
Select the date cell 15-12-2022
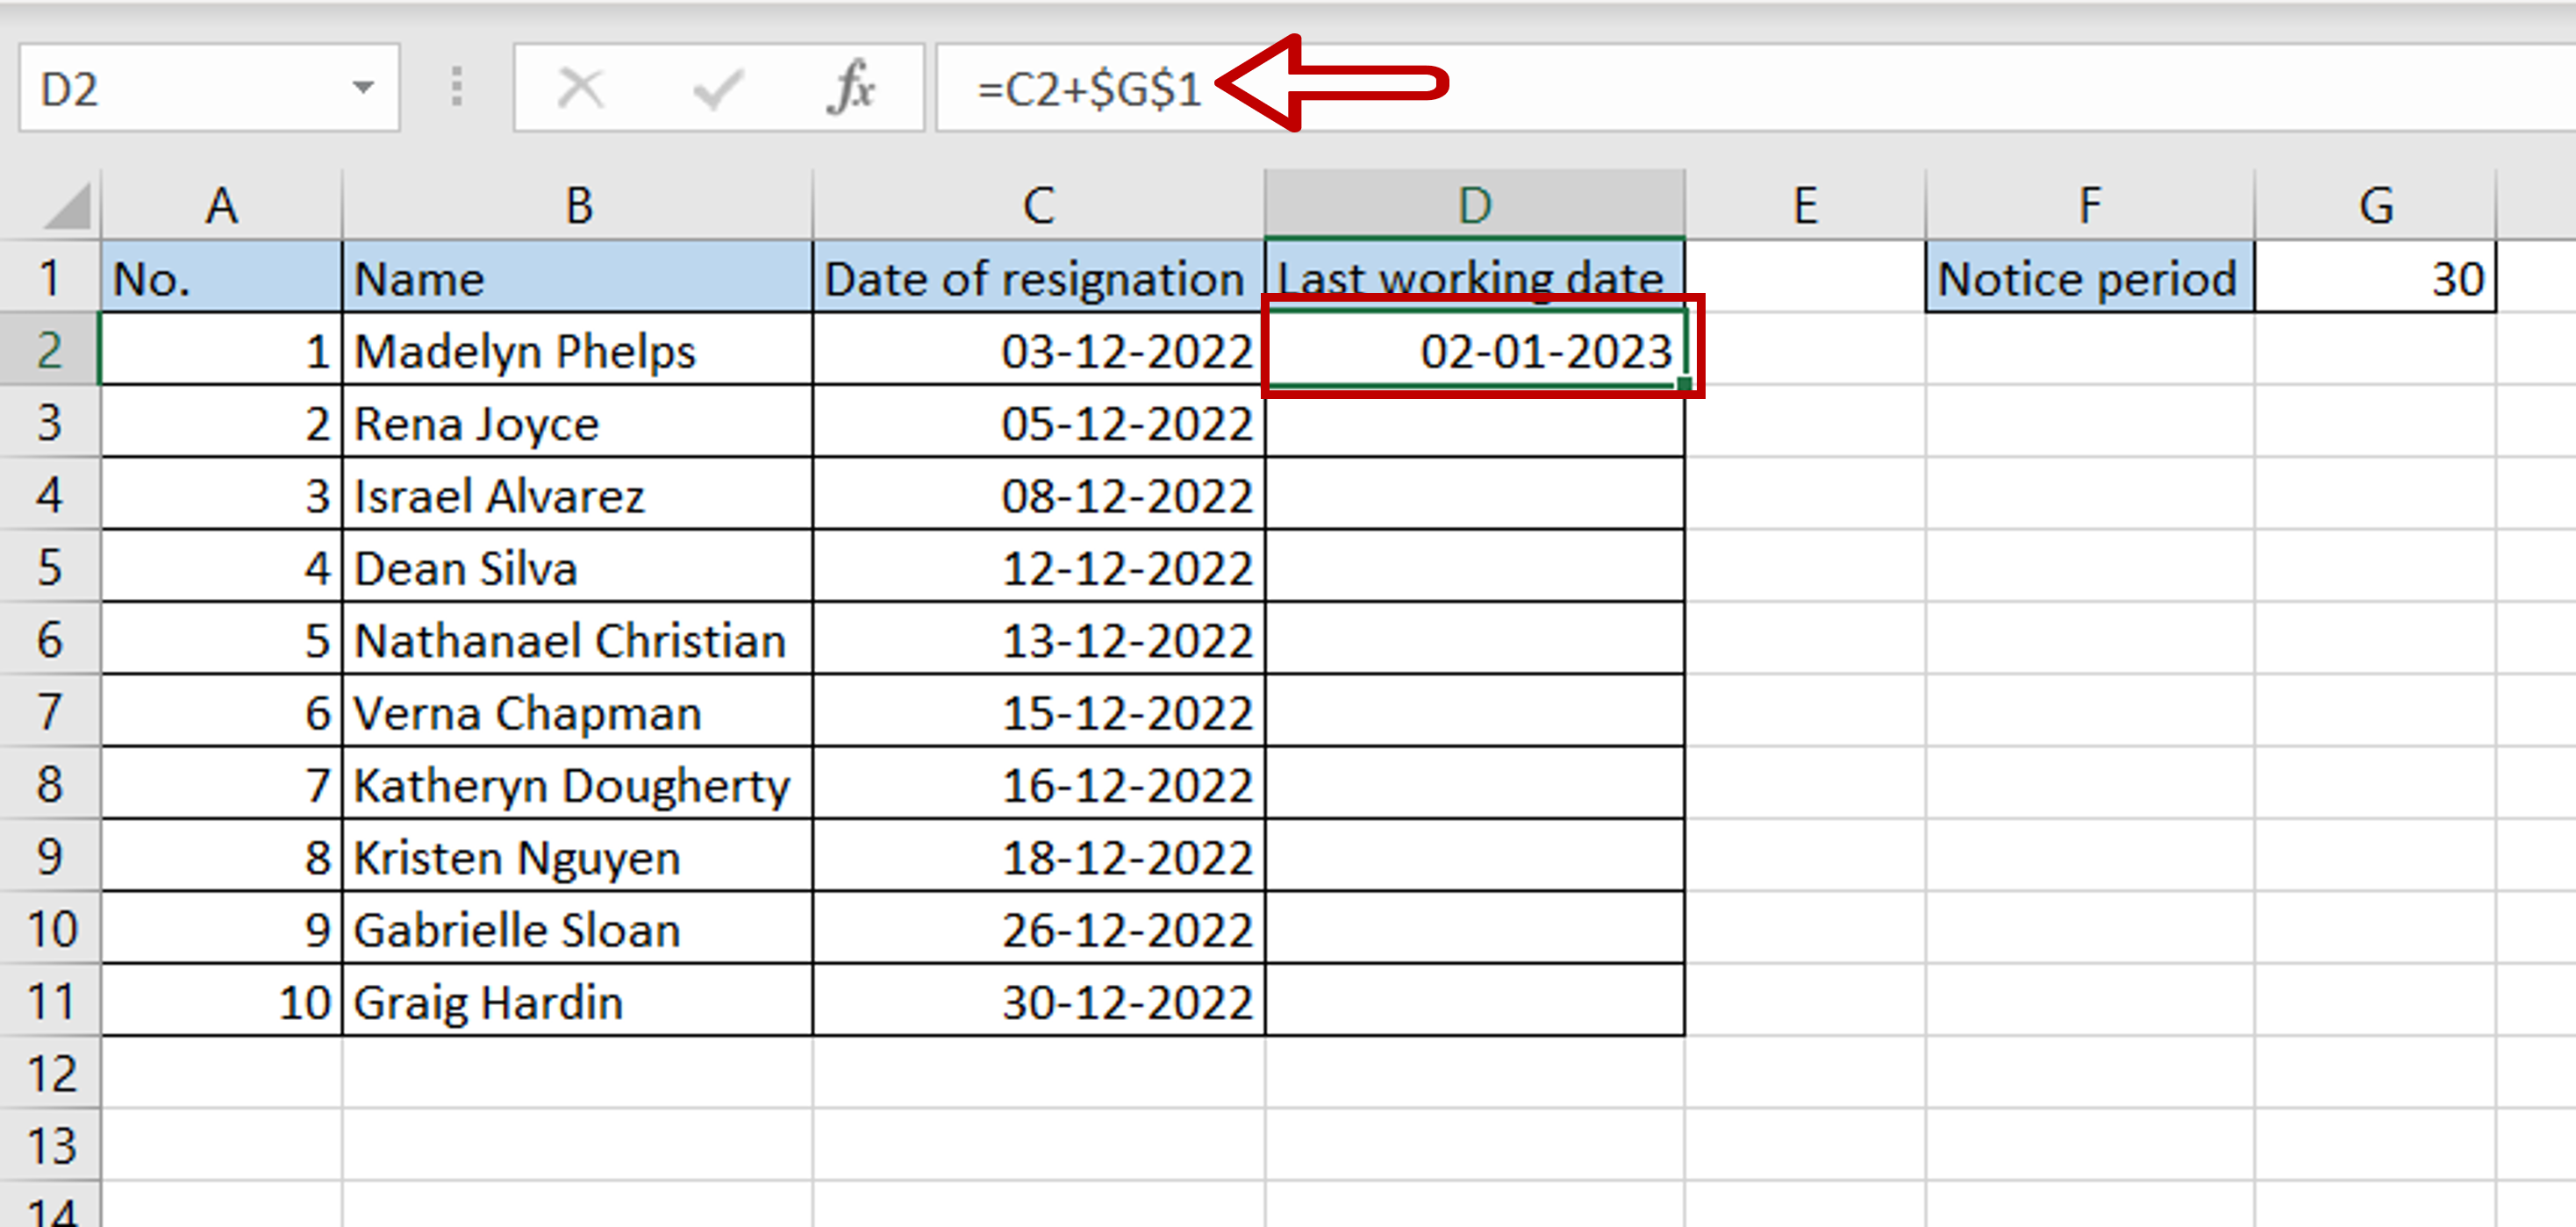(x=1039, y=712)
